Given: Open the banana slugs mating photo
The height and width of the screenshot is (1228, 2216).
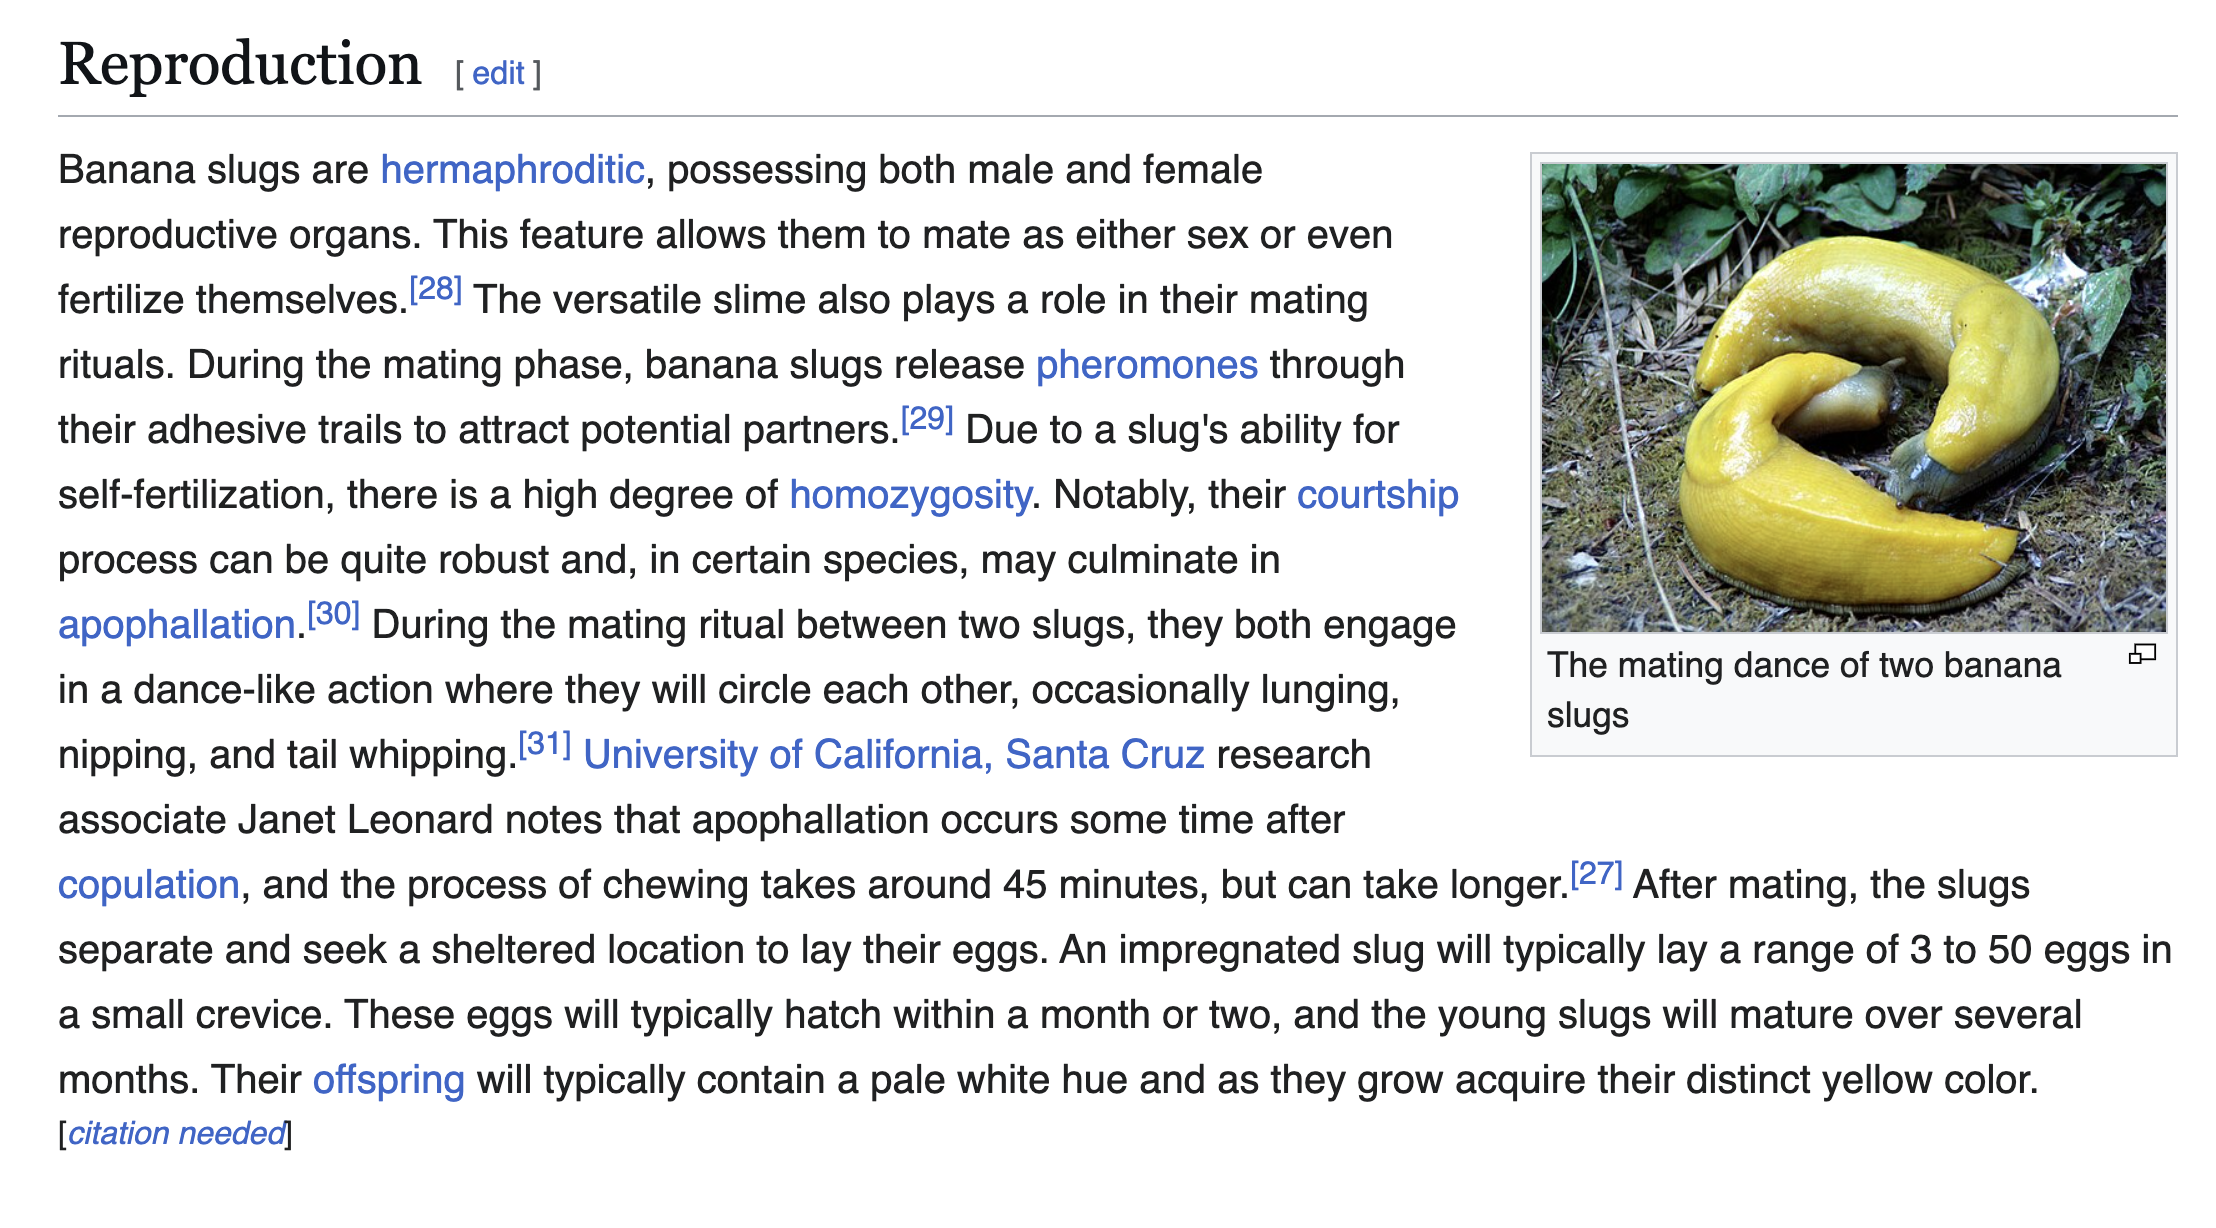Looking at the screenshot, I should click(1853, 397).
